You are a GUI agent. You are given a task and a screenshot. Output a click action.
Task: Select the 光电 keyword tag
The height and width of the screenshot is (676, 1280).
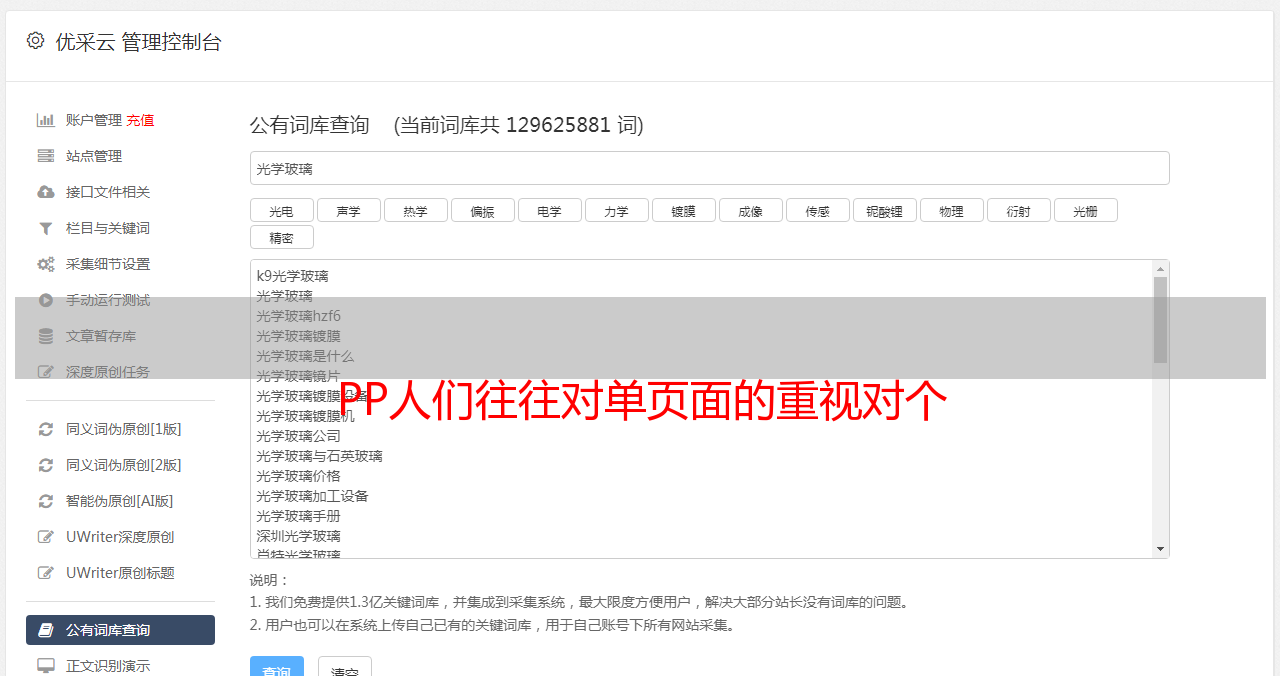point(282,210)
